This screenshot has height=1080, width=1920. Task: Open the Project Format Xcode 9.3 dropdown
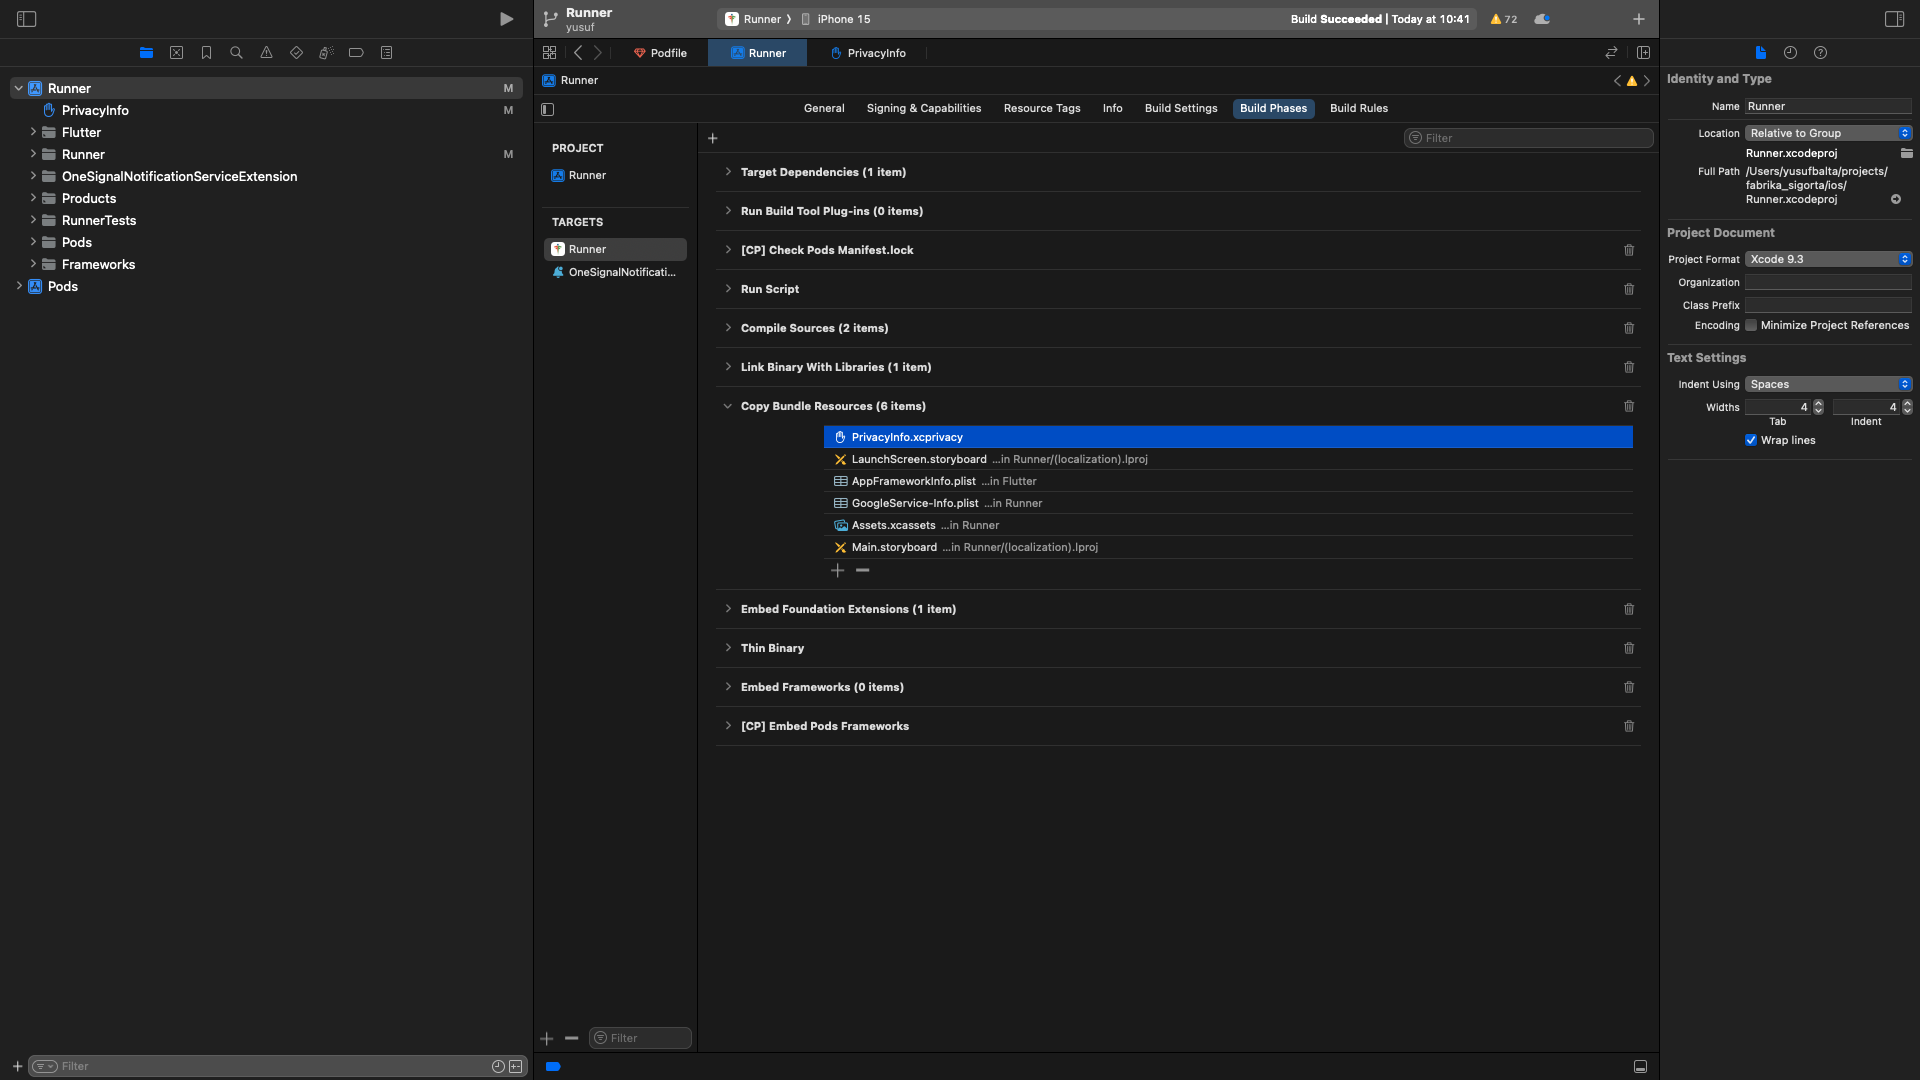(x=1828, y=259)
